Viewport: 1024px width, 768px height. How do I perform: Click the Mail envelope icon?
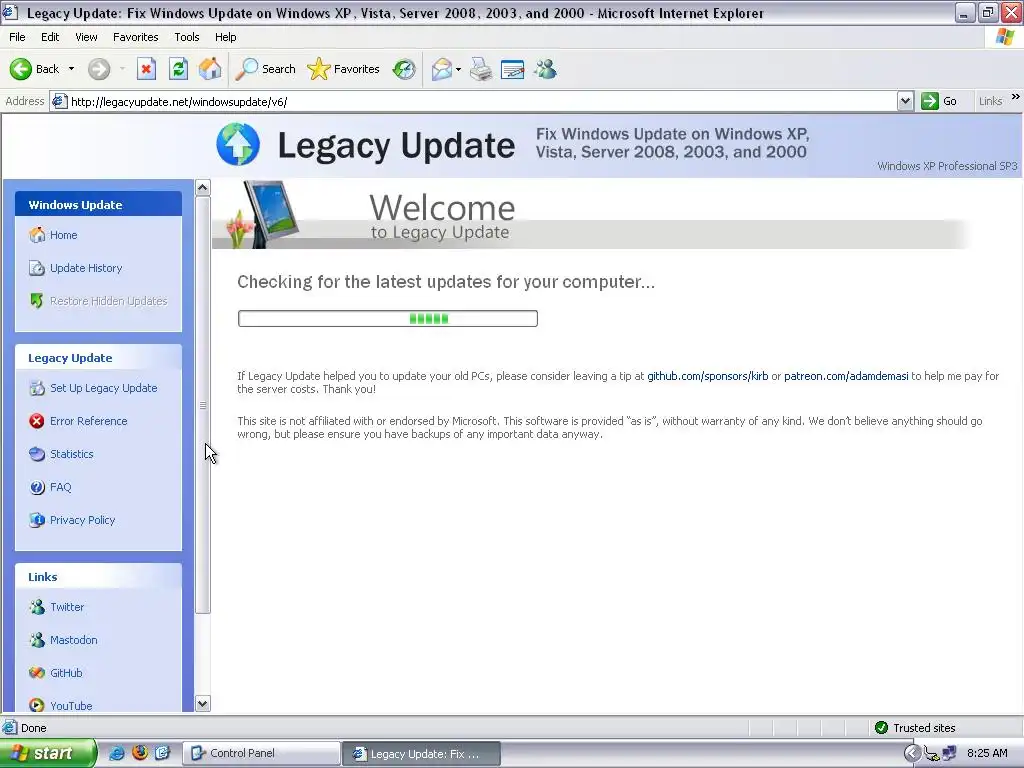(442, 69)
